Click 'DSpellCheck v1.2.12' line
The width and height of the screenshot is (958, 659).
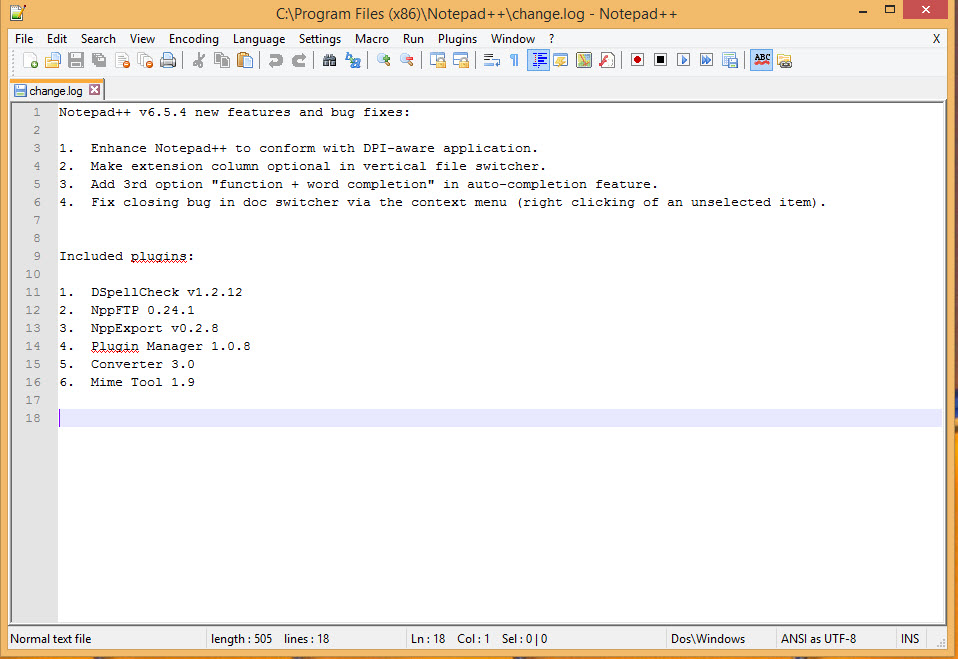coord(166,292)
